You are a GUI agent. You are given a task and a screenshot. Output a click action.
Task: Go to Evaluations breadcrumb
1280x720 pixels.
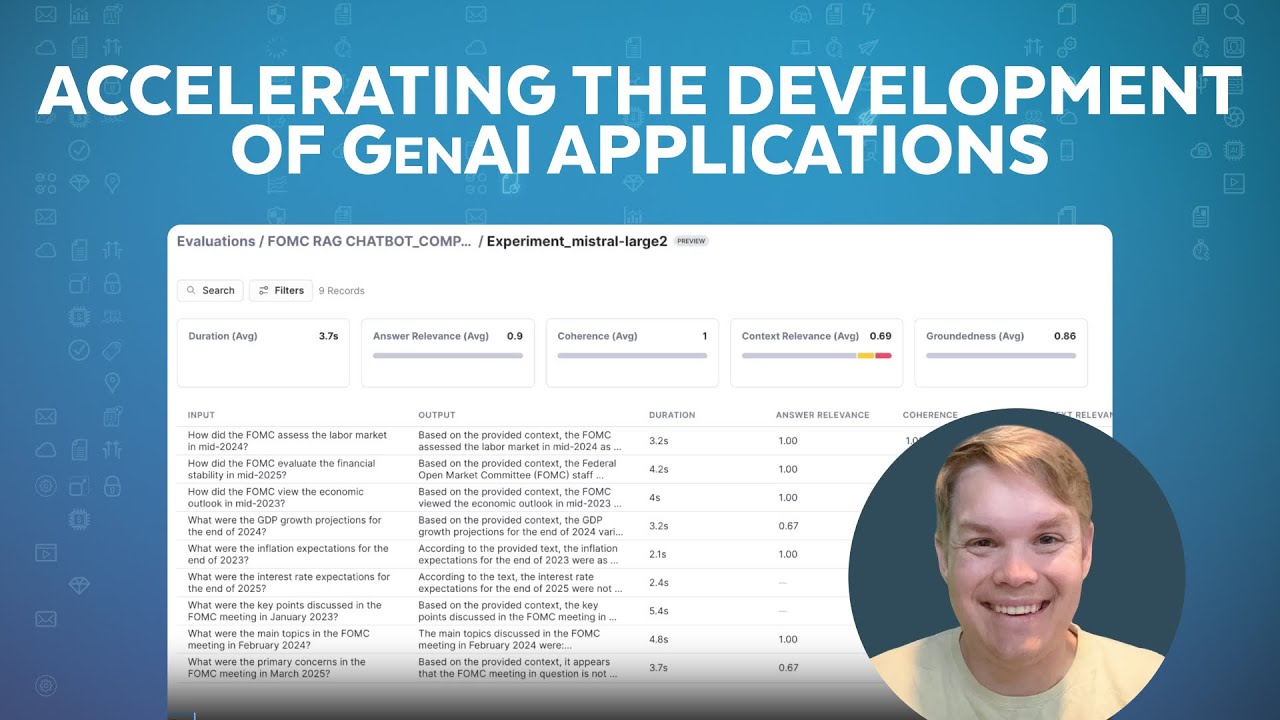216,241
